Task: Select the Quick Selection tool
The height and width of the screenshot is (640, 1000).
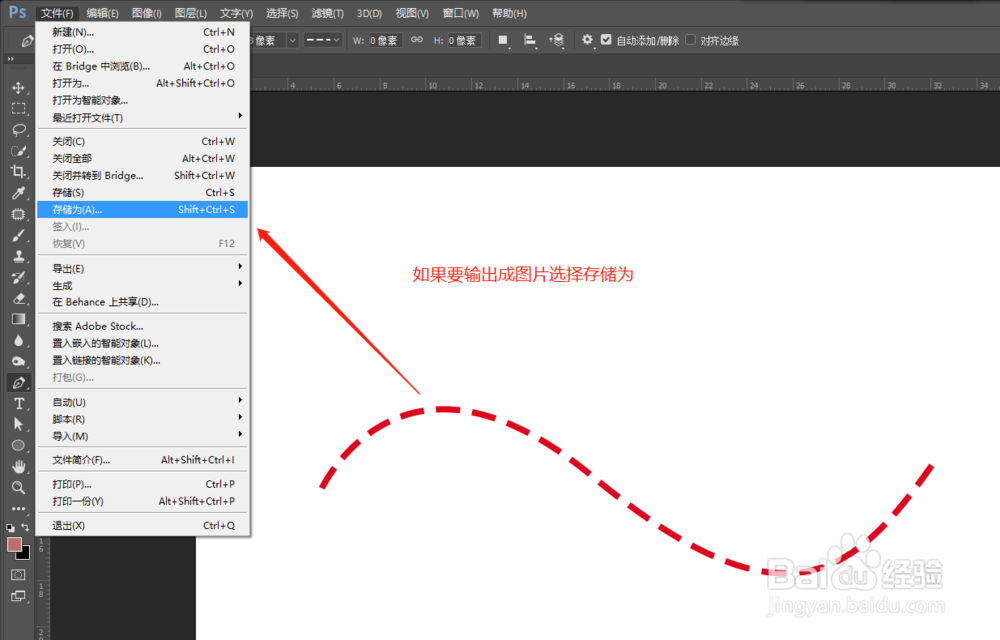Action: point(18,151)
